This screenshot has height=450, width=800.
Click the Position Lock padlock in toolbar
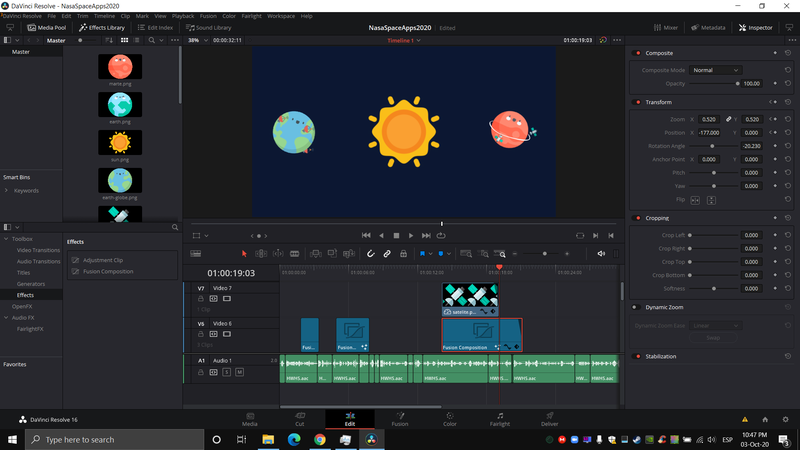coord(403,254)
